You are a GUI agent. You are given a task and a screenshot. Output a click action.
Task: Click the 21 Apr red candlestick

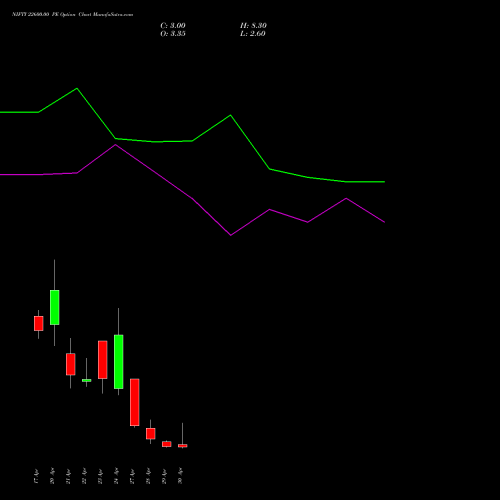(71, 364)
